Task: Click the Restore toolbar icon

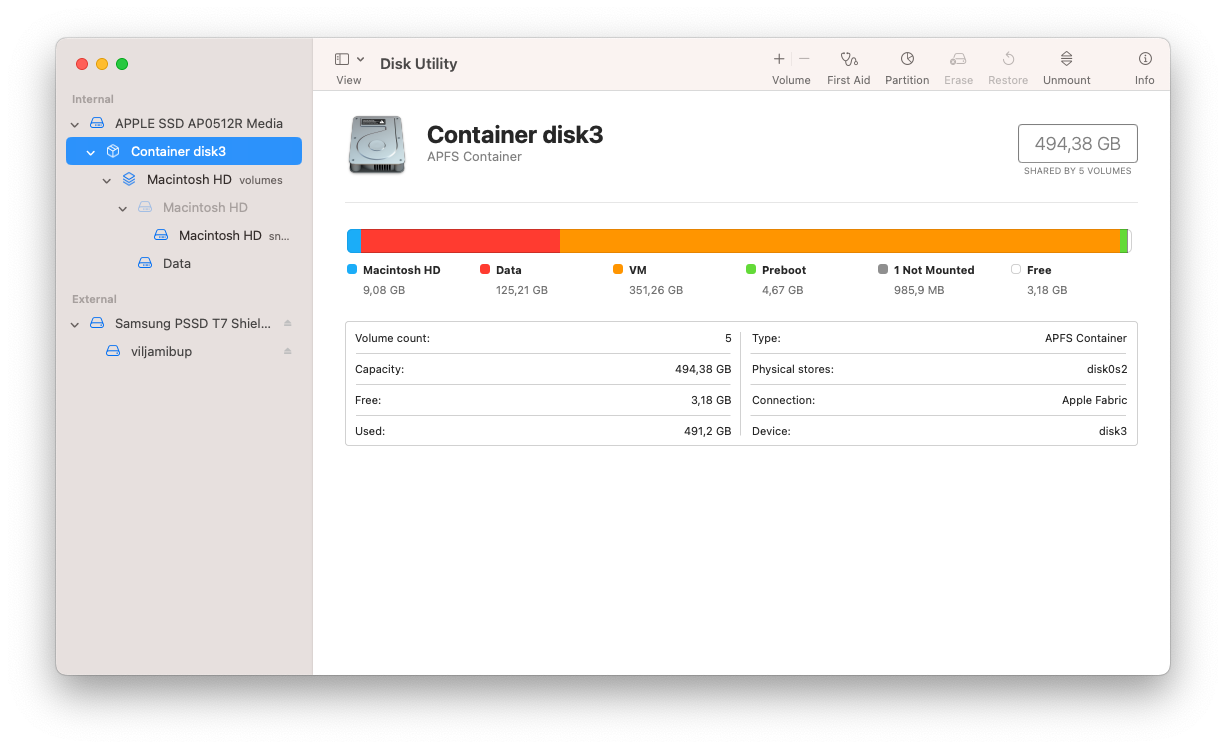Action: (x=1008, y=59)
